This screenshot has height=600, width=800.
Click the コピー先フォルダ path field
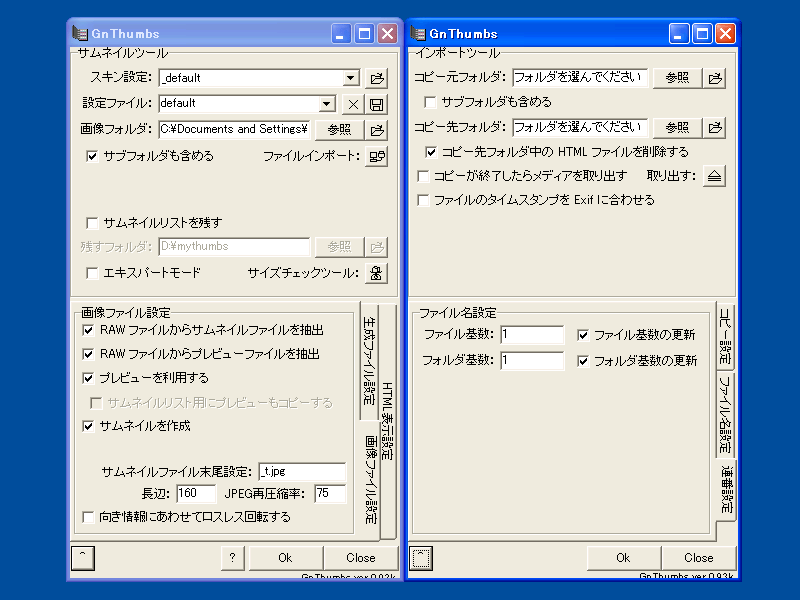580,128
